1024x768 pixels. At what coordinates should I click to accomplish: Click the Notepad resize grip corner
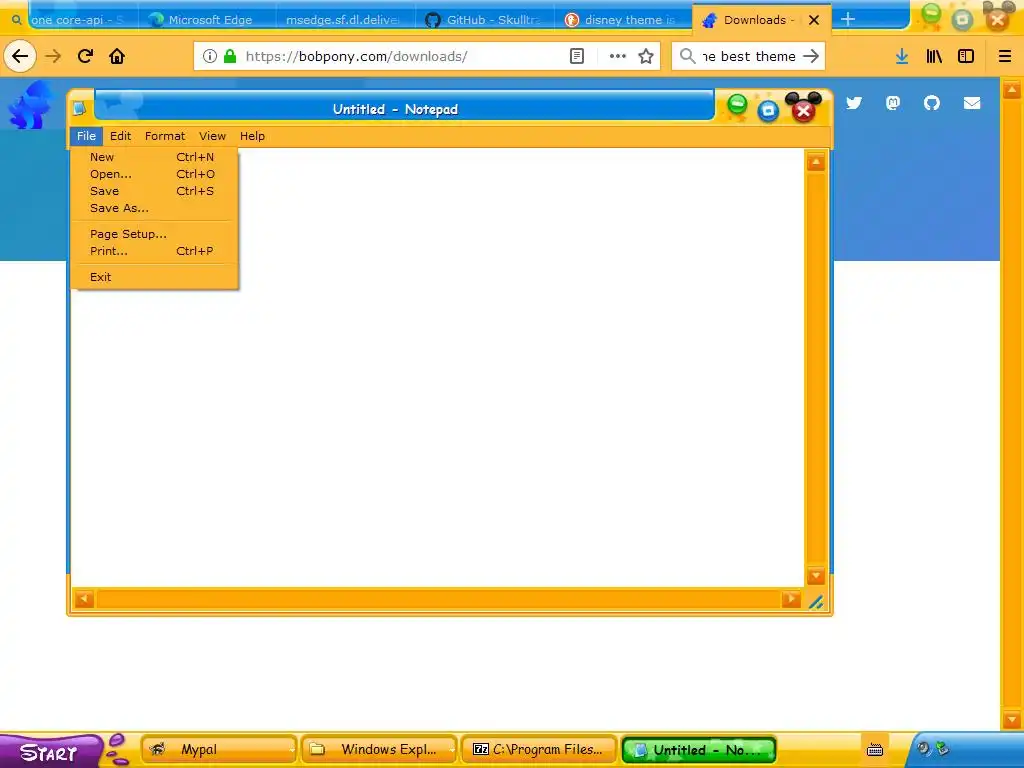pos(816,601)
